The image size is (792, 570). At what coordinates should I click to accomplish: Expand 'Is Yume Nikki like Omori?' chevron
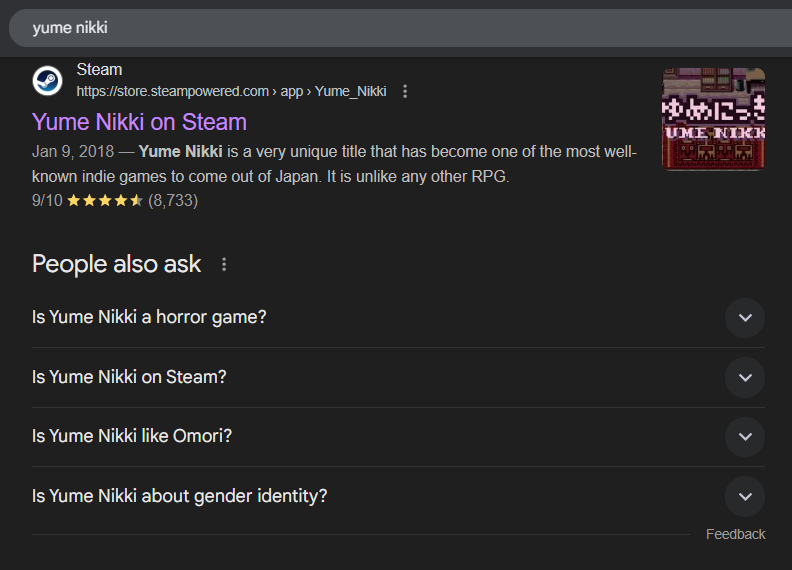point(745,437)
